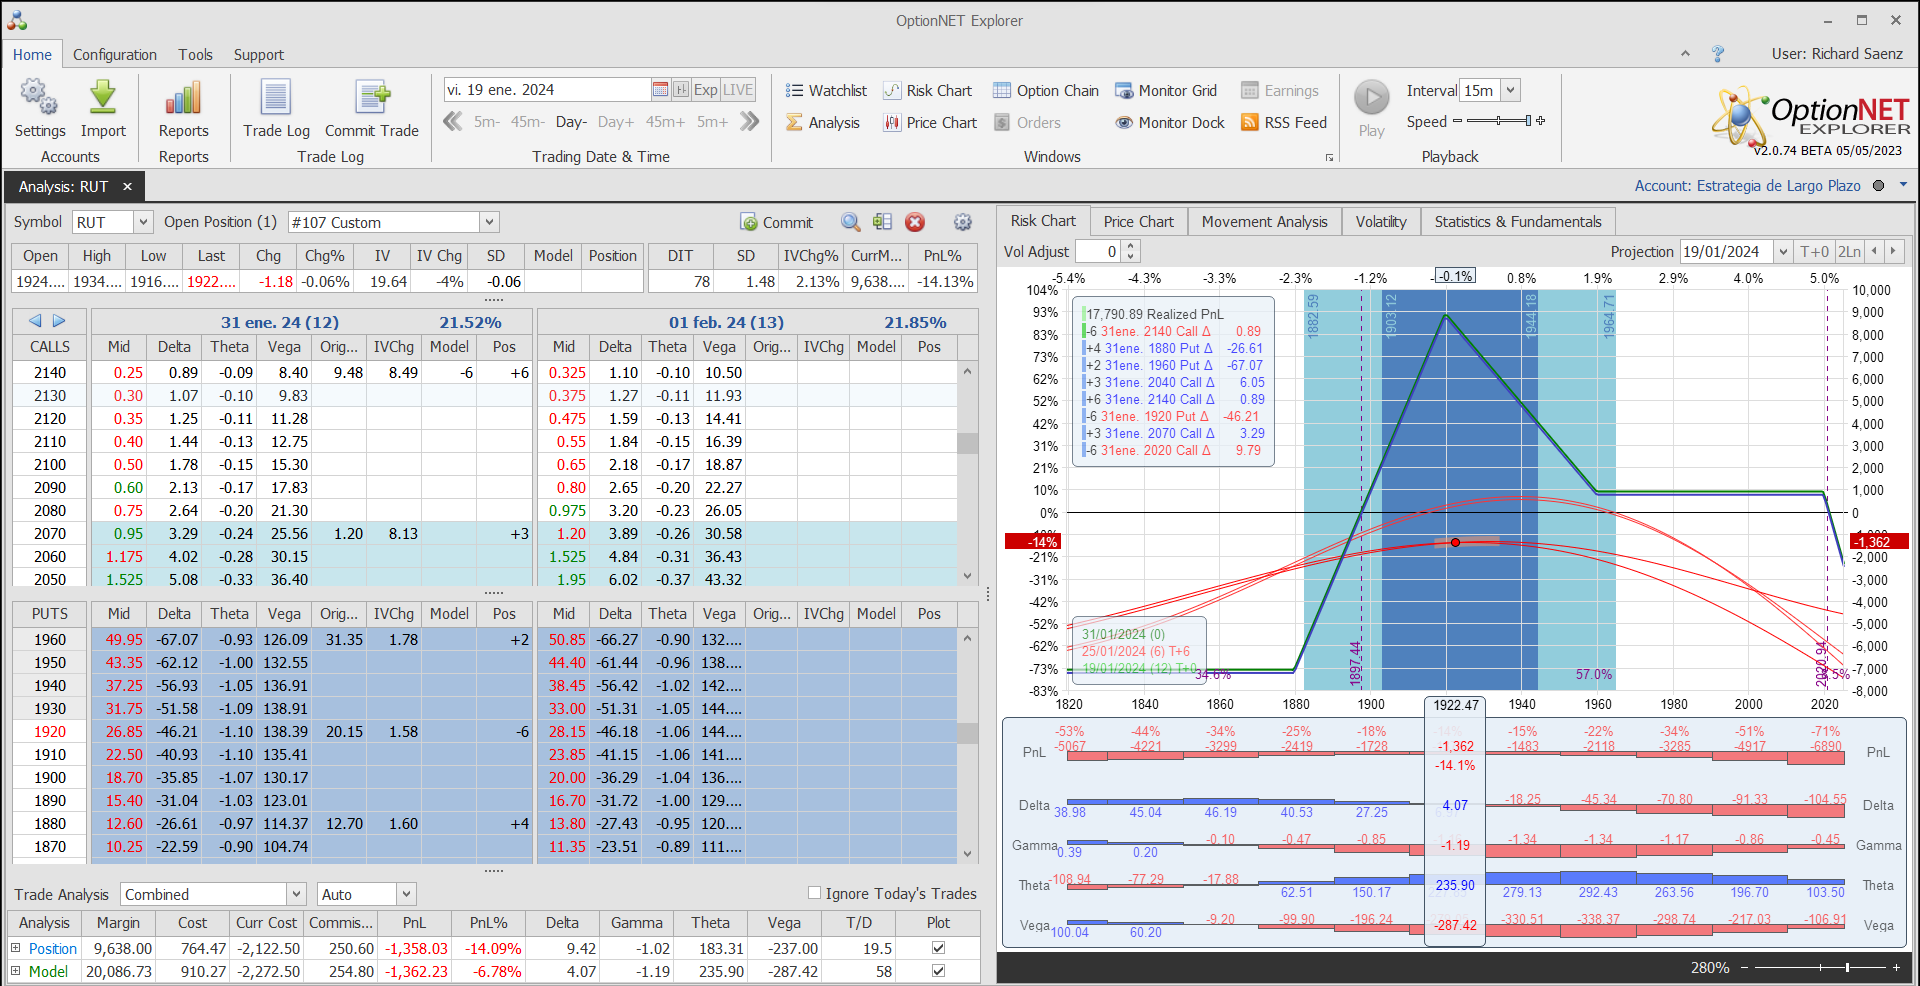Adjust the chart zoom slider at 280%
The image size is (1920, 986).
pyautogui.click(x=1820, y=967)
